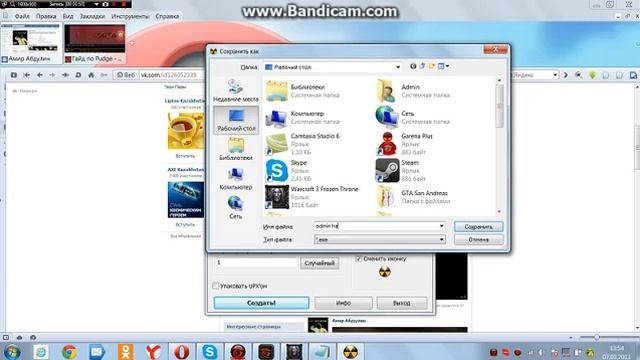The height and width of the screenshot is (360, 640).
Task: Open the Правка menu
Action: tap(46, 16)
